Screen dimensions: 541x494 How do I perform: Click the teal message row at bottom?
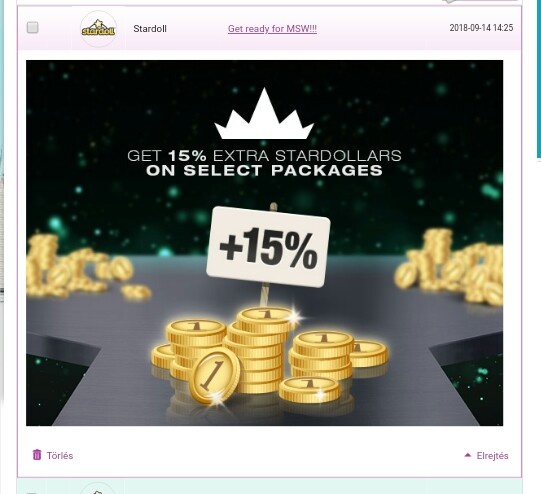point(269,486)
